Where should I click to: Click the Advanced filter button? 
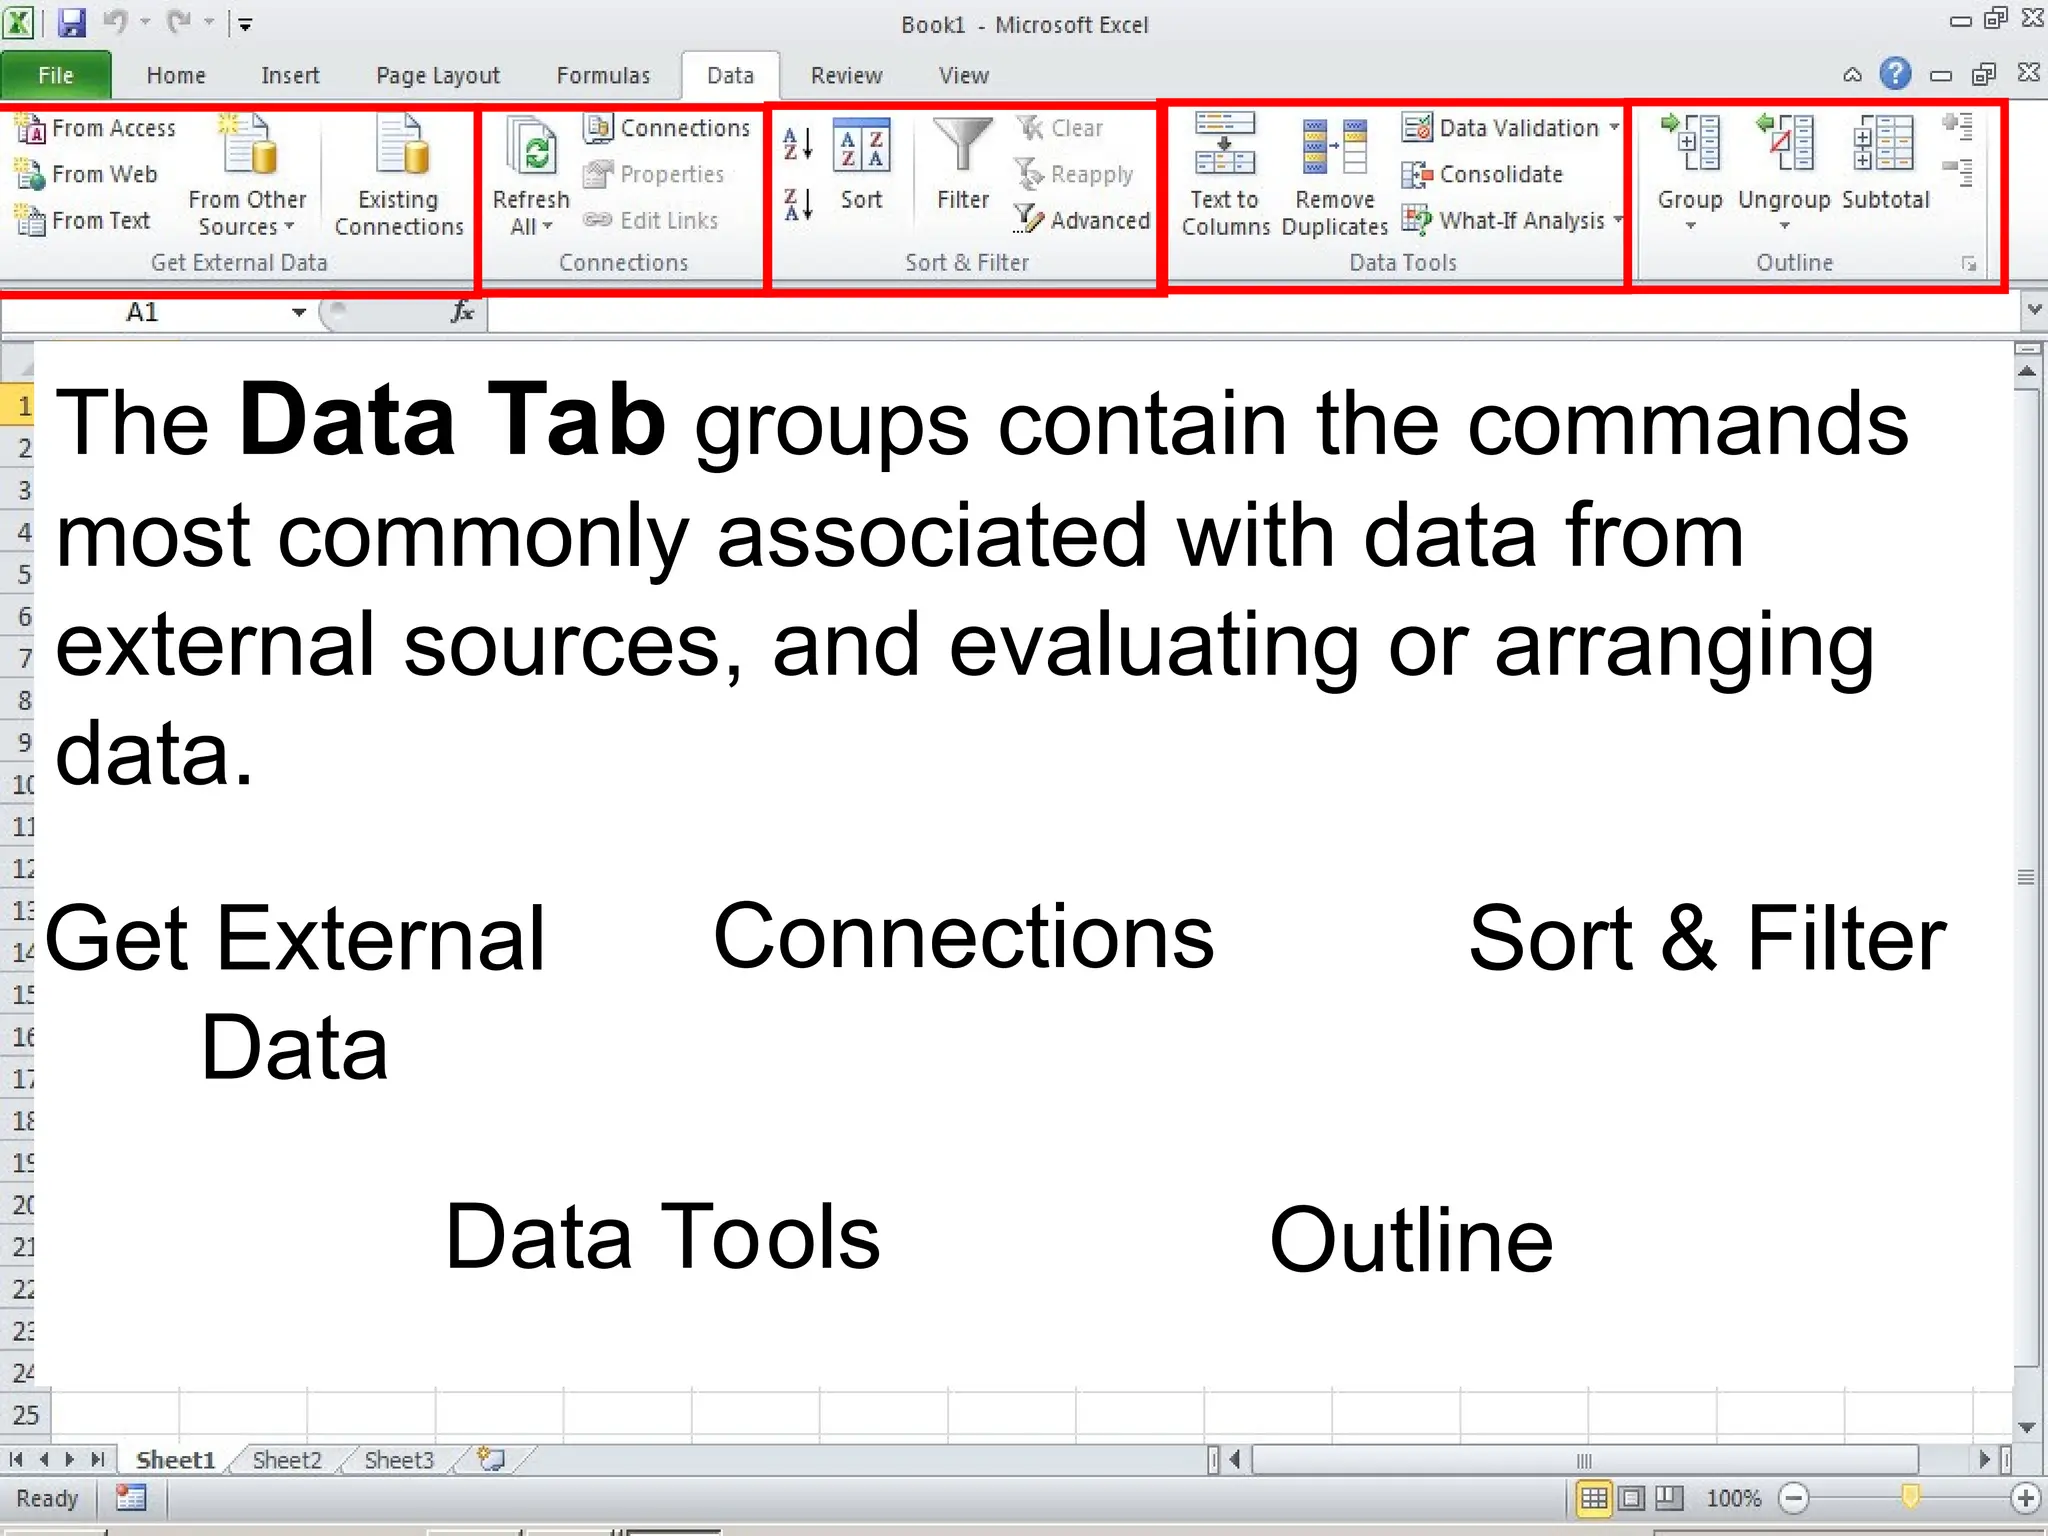pos(1083,220)
